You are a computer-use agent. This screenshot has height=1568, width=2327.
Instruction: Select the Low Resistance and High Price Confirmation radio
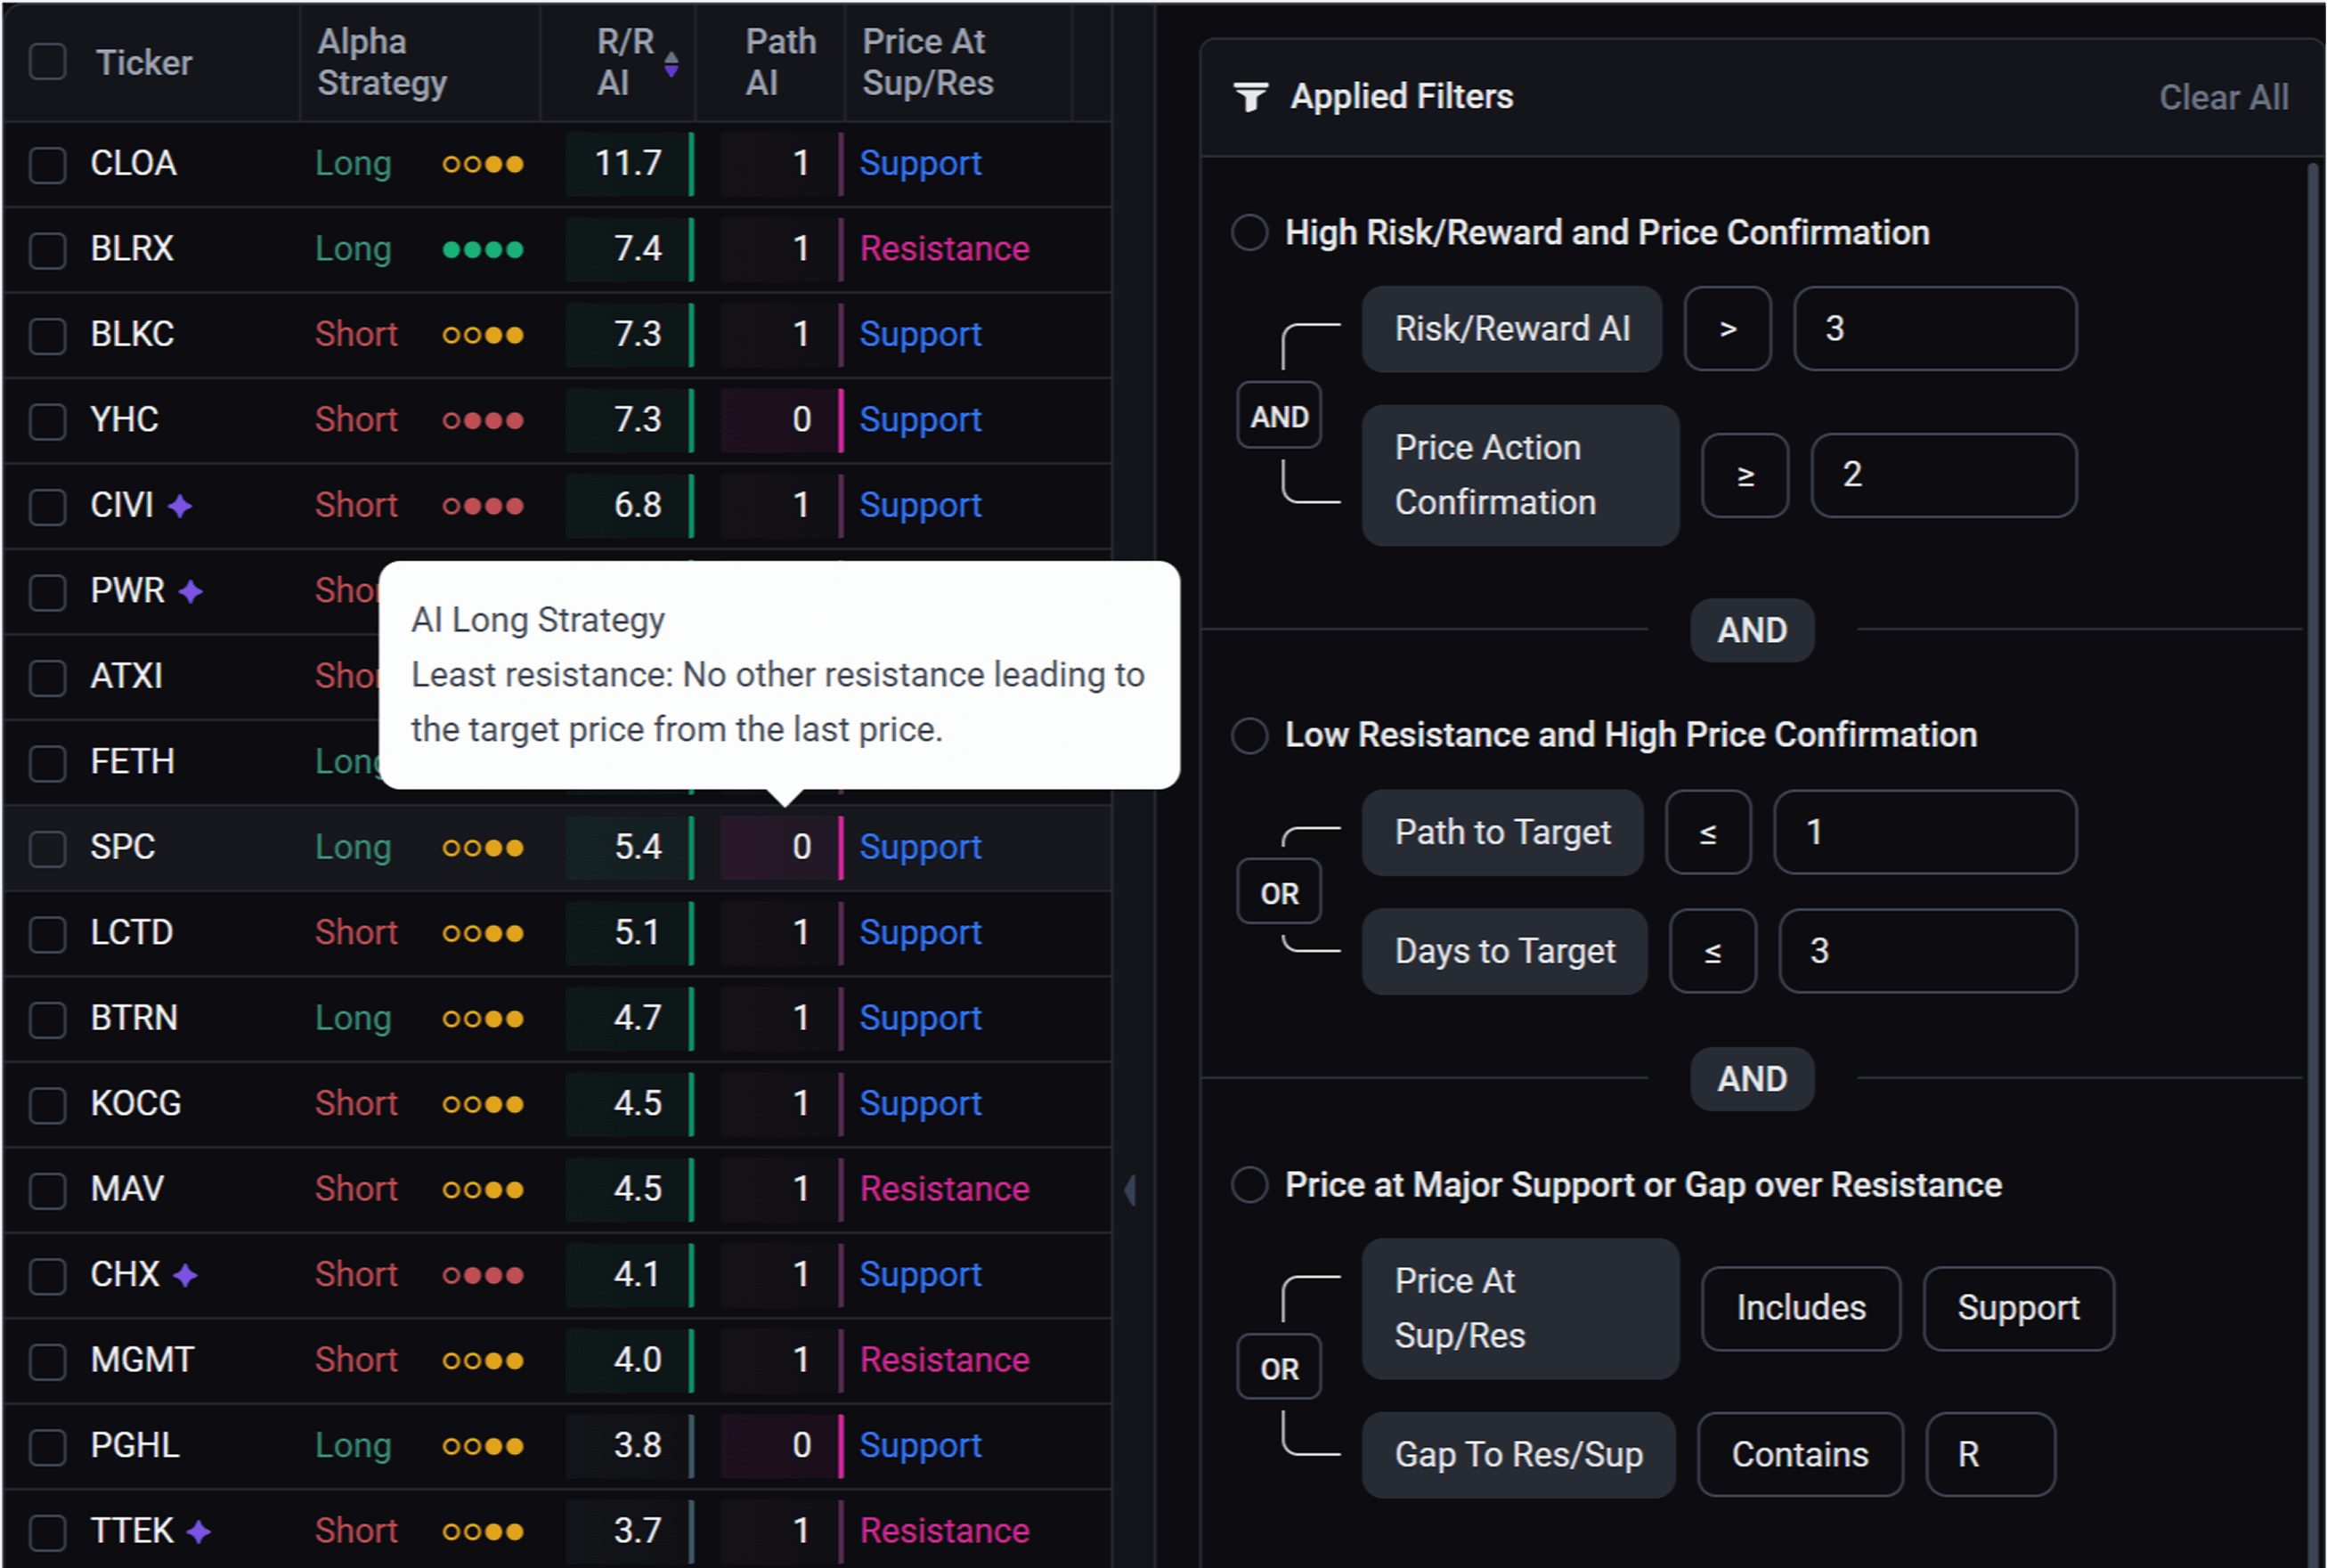tap(1249, 736)
